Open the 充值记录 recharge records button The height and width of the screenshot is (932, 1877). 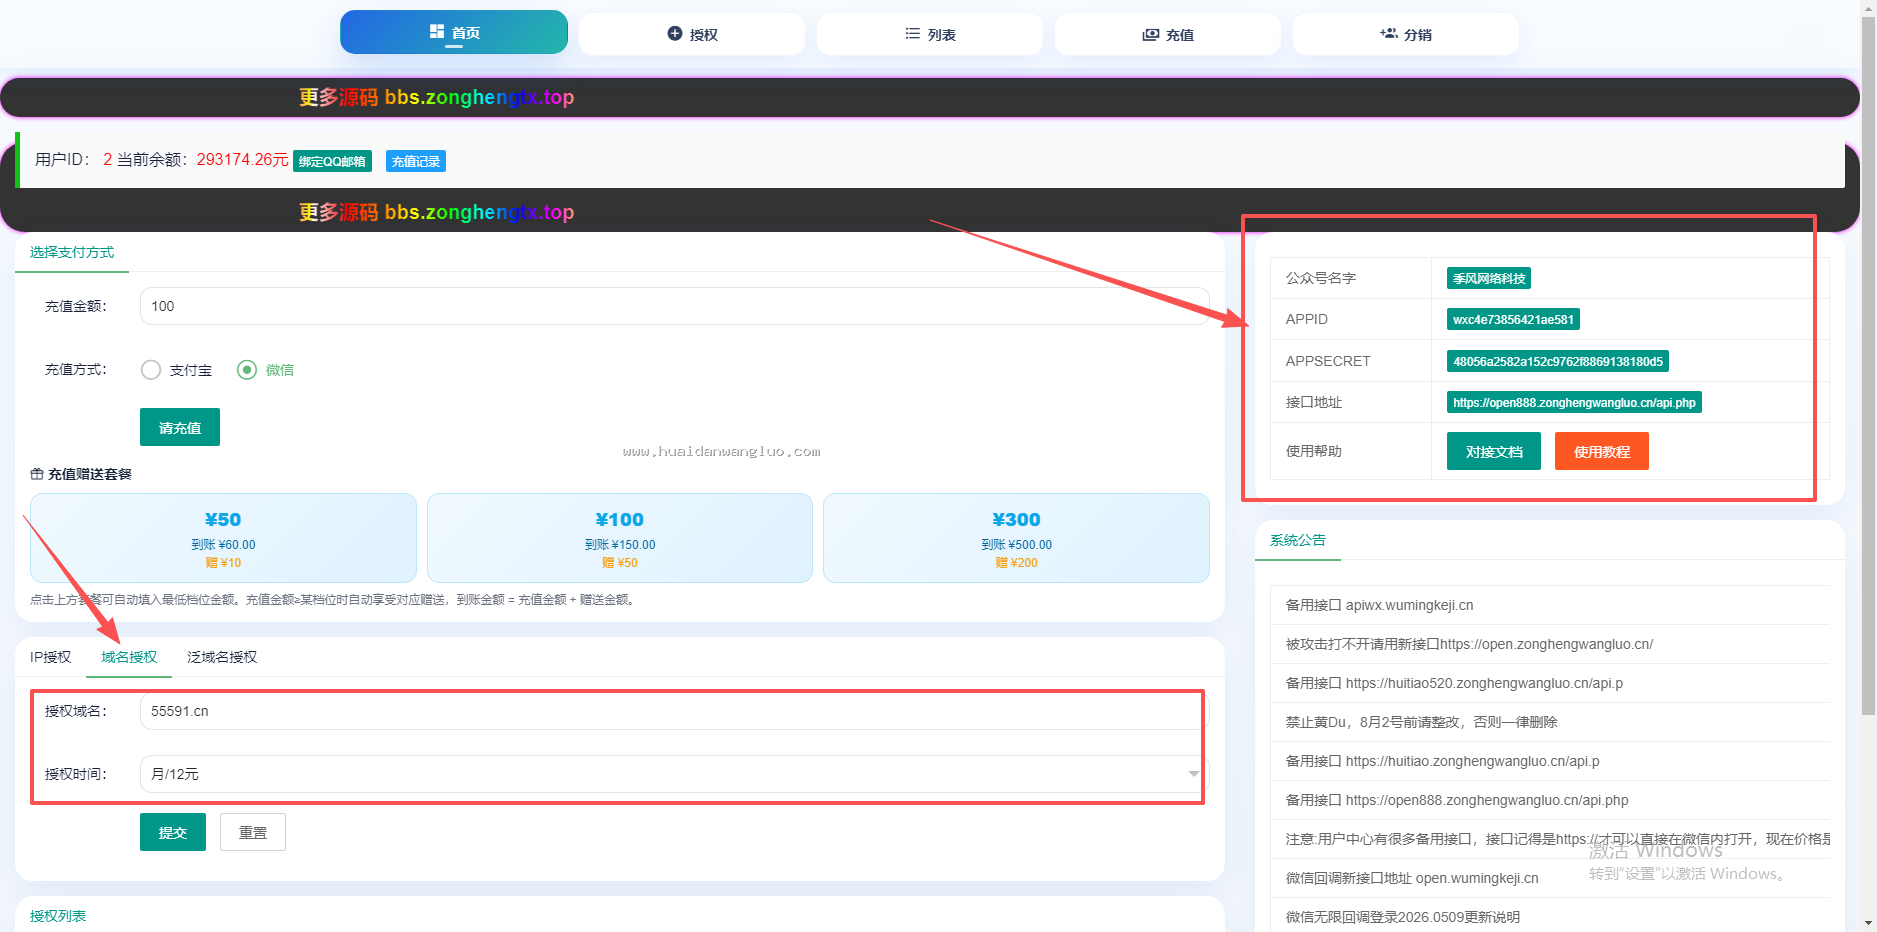tap(416, 161)
